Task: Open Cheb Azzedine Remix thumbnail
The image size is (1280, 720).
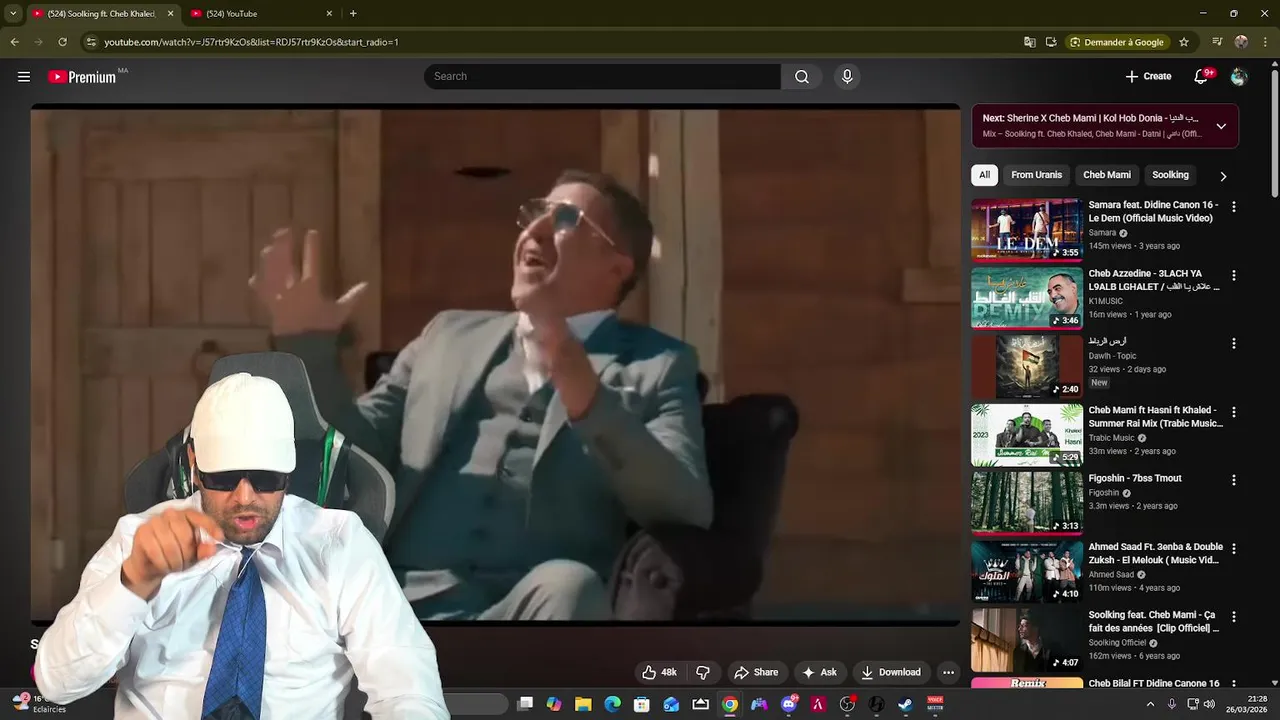Action: [1027, 297]
